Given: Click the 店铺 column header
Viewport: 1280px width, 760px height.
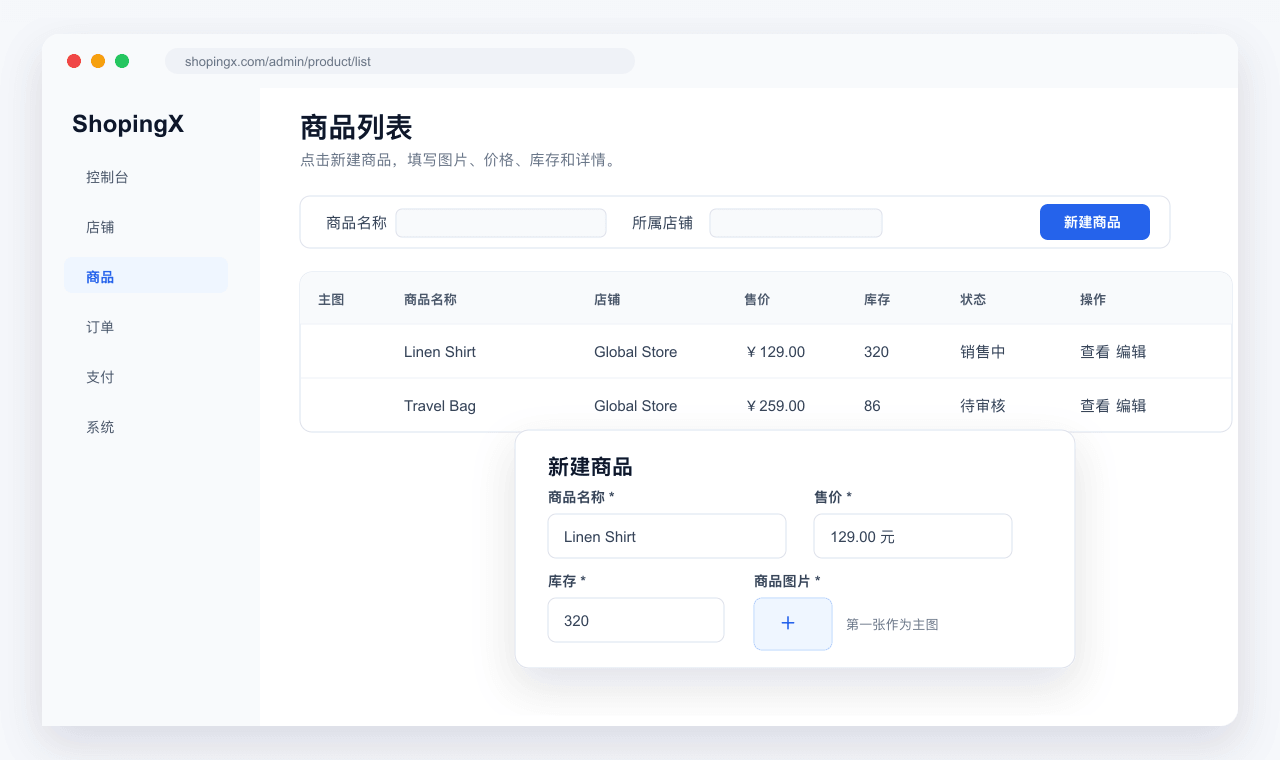Looking at the screenshot, I should tap(607, 299).
